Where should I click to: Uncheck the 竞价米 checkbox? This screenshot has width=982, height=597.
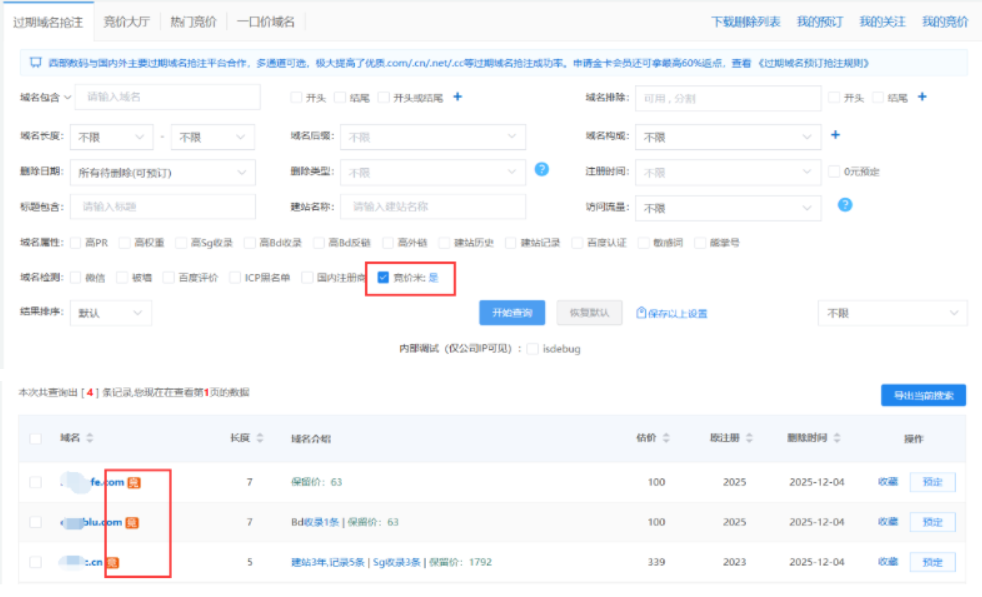383,278
